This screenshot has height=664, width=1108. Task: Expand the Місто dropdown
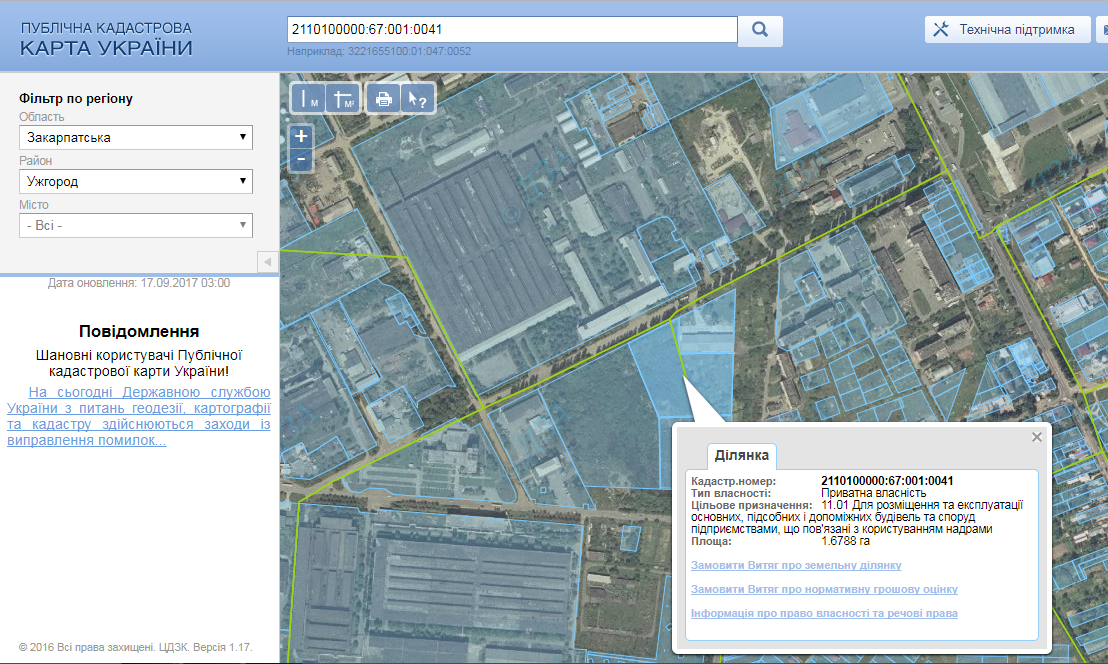tap(136, 225)
